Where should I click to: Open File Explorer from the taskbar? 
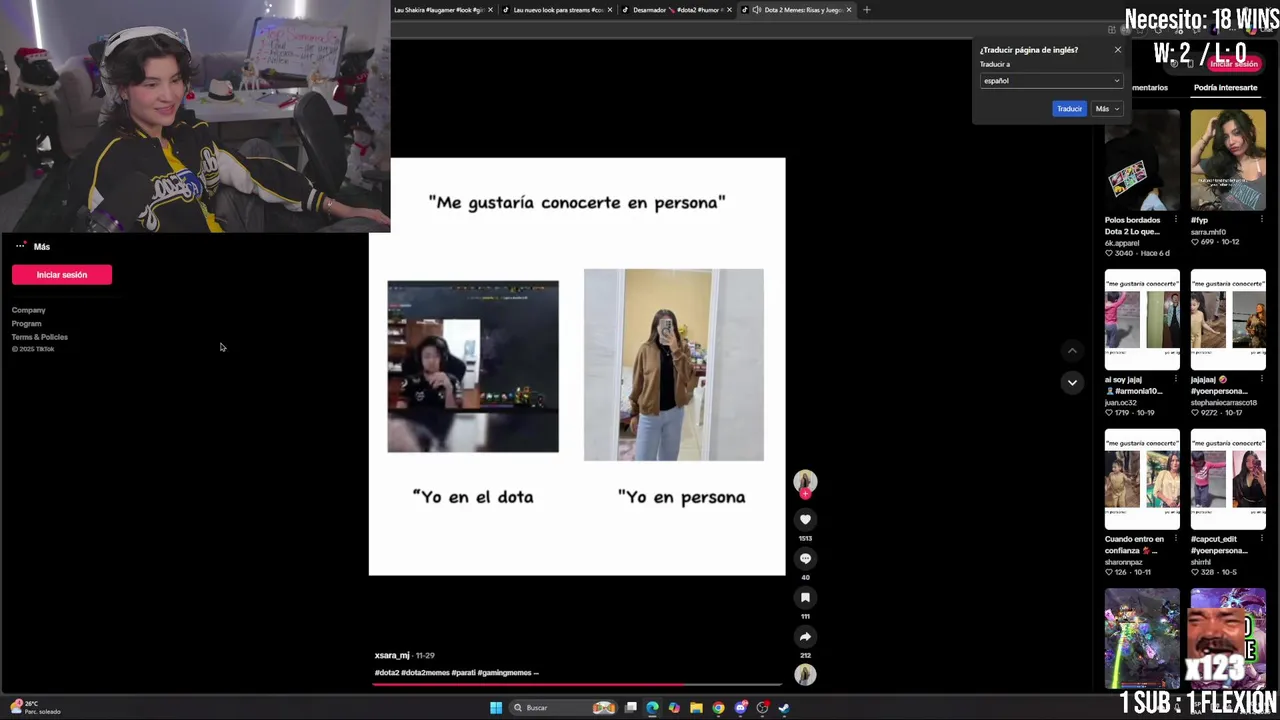[x=696, y=708]
